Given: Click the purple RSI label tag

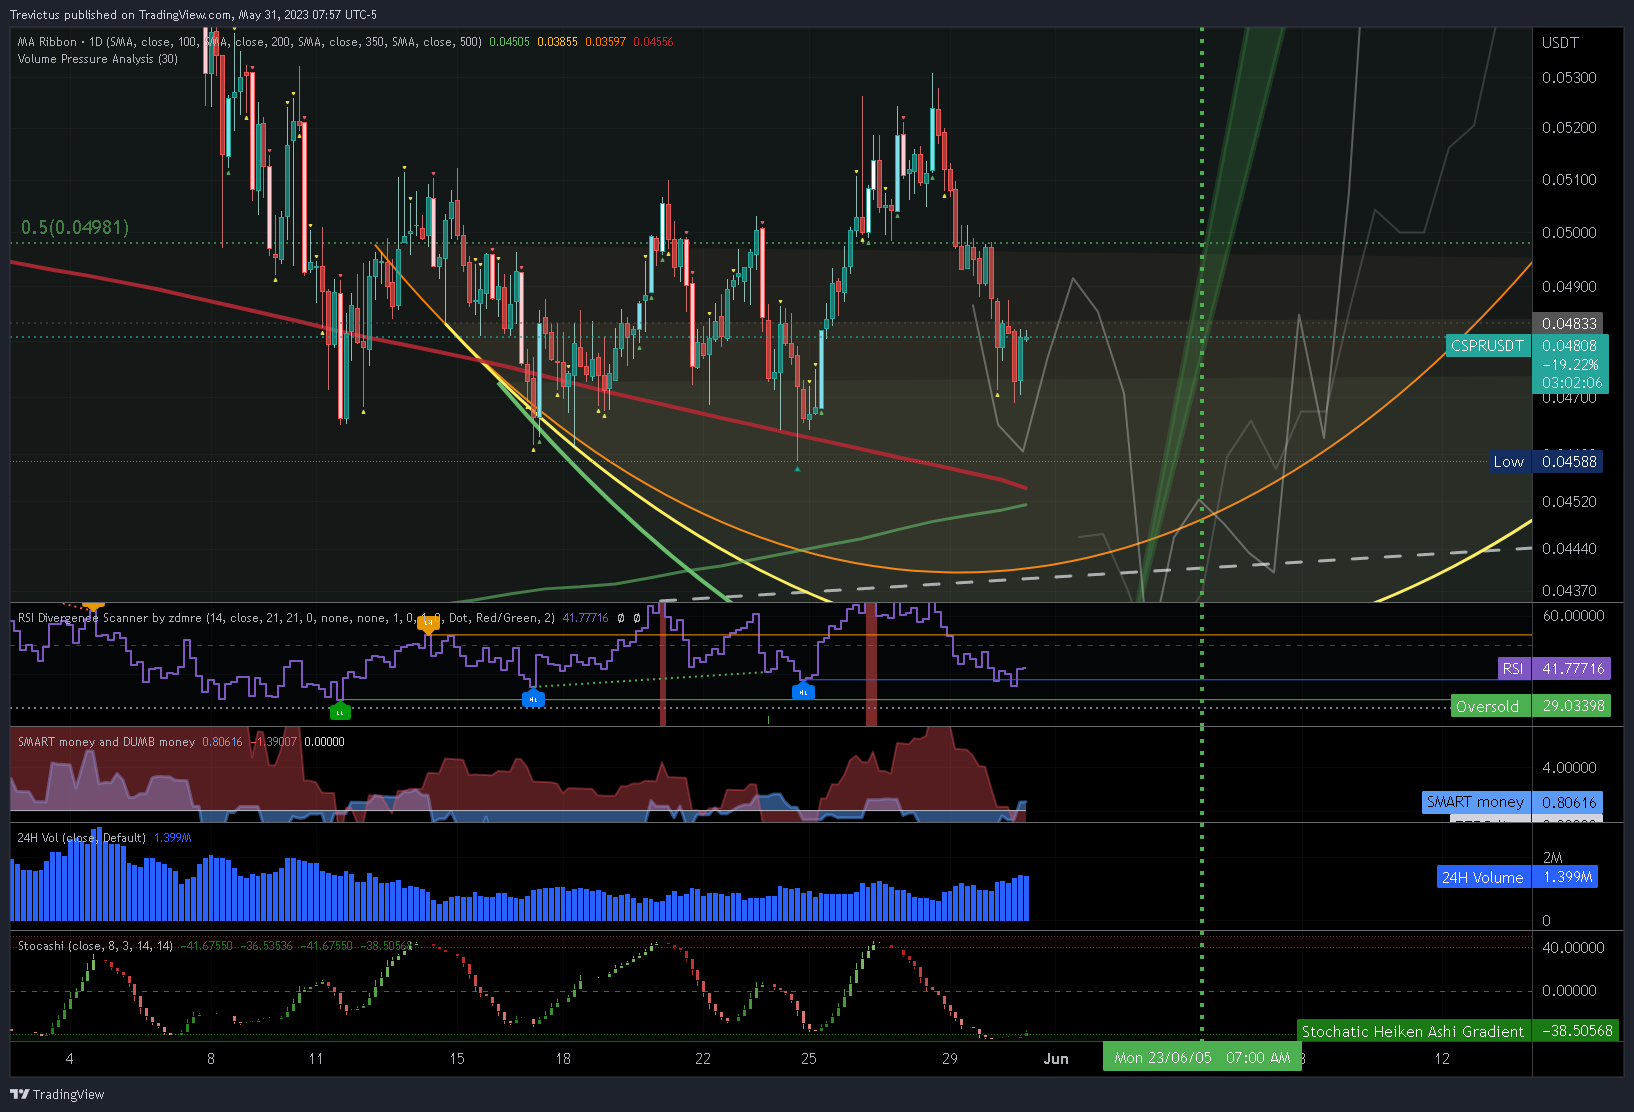Looking at the screenshot, I should coord(1514,669).
